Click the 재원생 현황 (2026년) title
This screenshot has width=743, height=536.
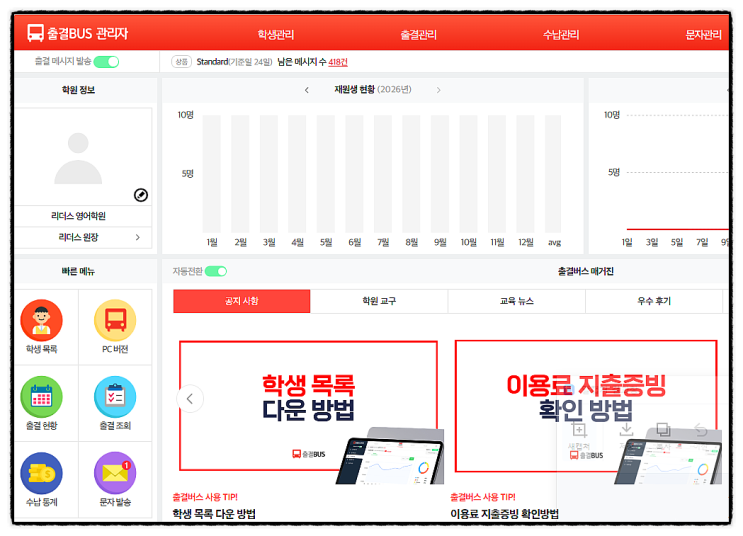[373, 89]
